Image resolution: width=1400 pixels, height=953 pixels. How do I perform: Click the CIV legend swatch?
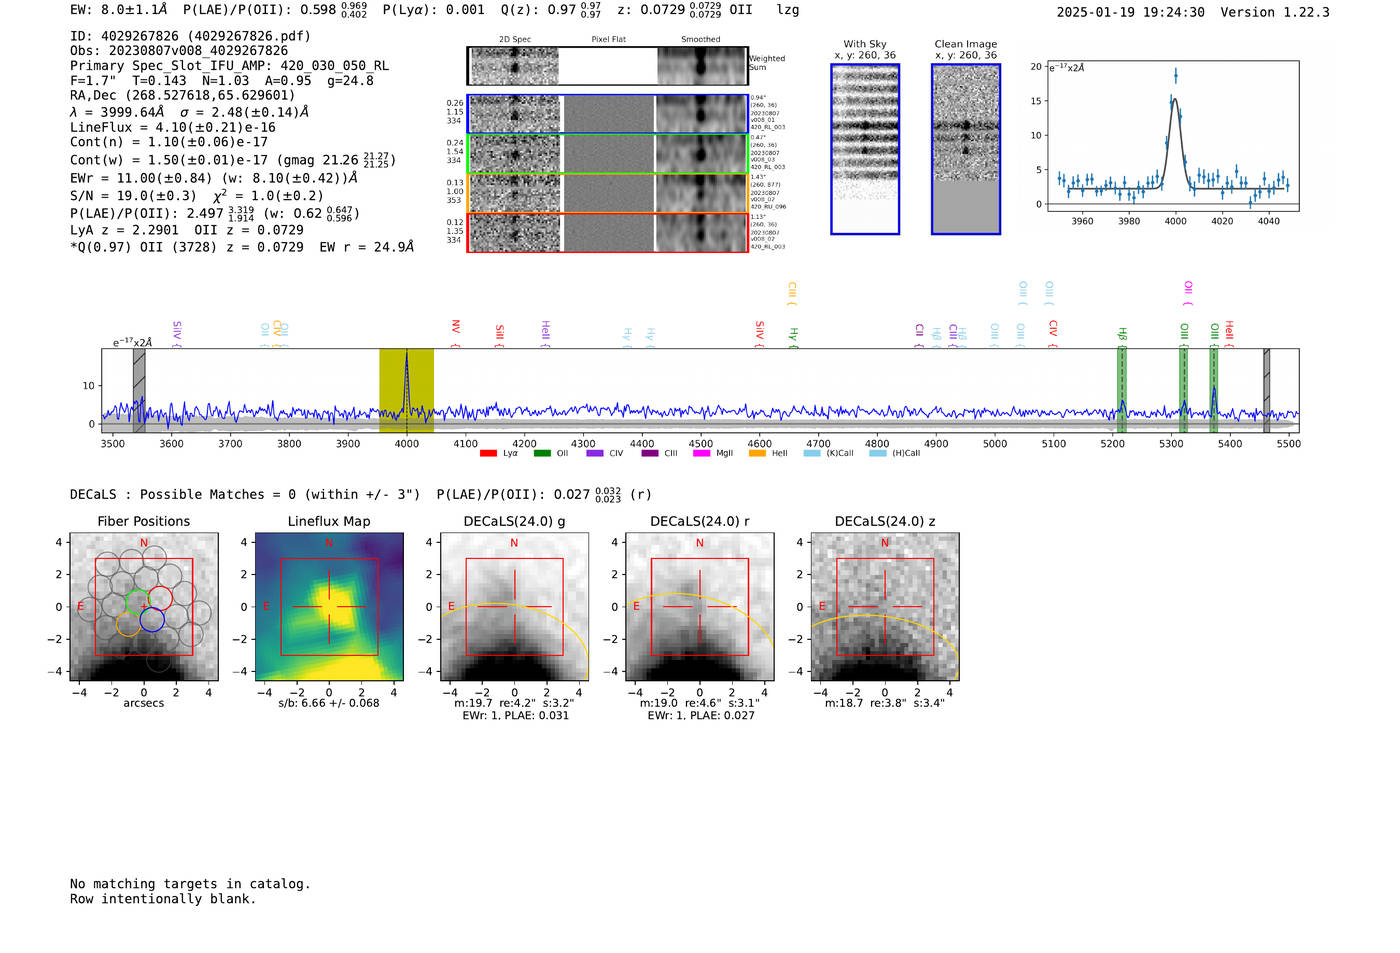click(595, 453)
